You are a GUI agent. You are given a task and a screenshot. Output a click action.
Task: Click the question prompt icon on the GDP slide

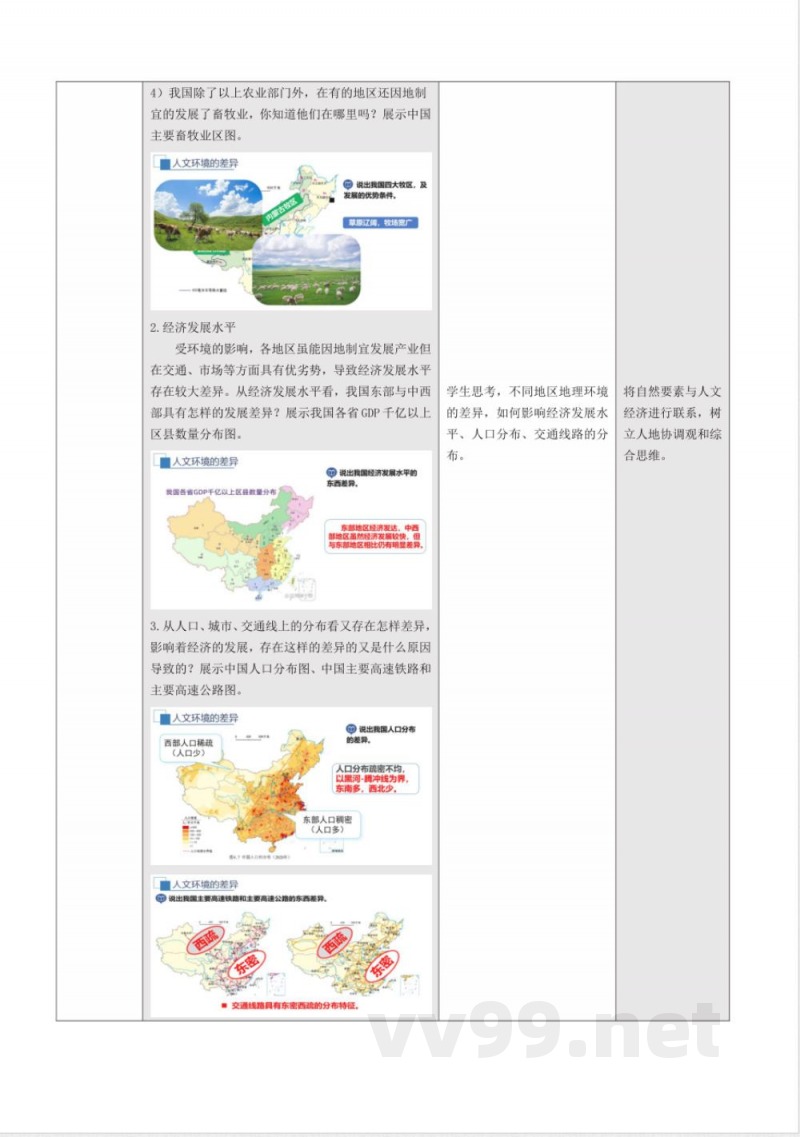(x=330, y=471)
